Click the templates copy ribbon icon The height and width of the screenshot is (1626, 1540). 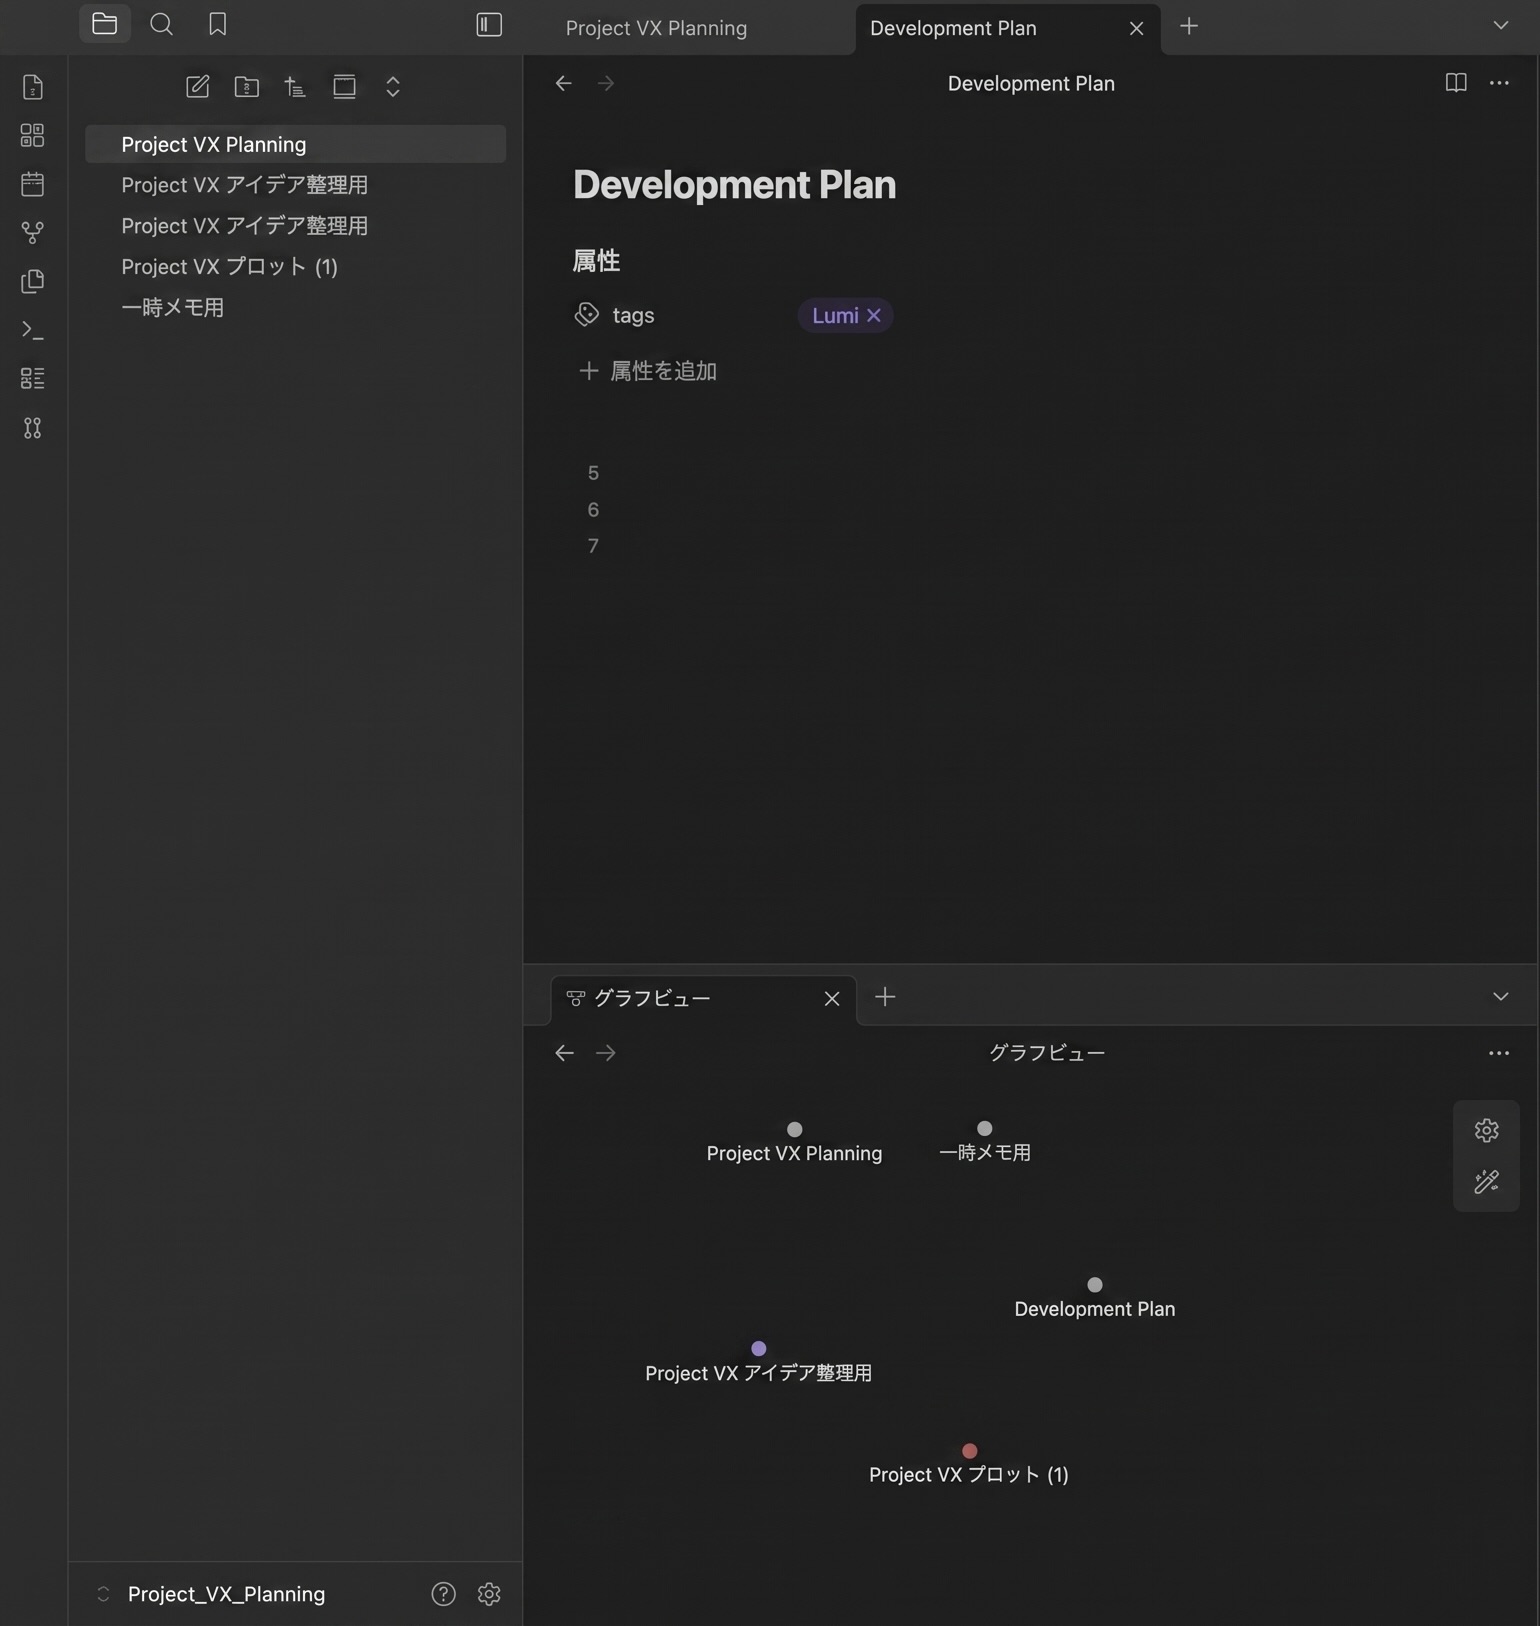33,281
